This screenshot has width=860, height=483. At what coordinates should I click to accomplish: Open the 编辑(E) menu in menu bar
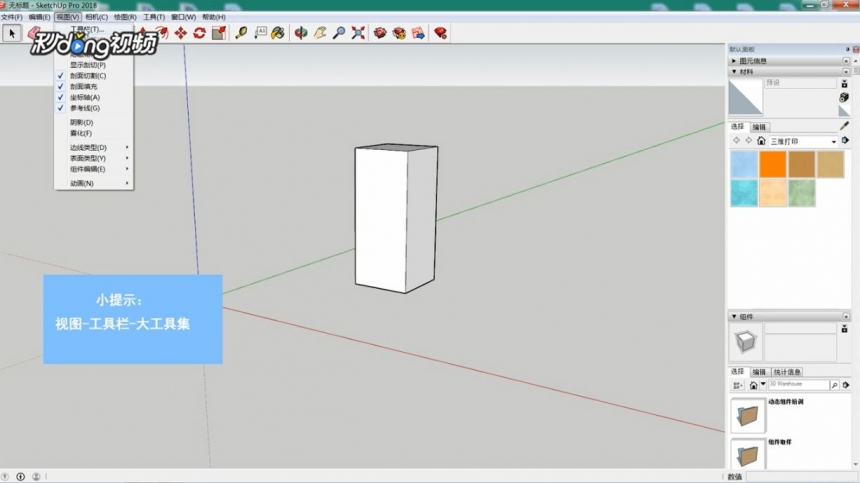pyautogui.click(x=39, y=18)
